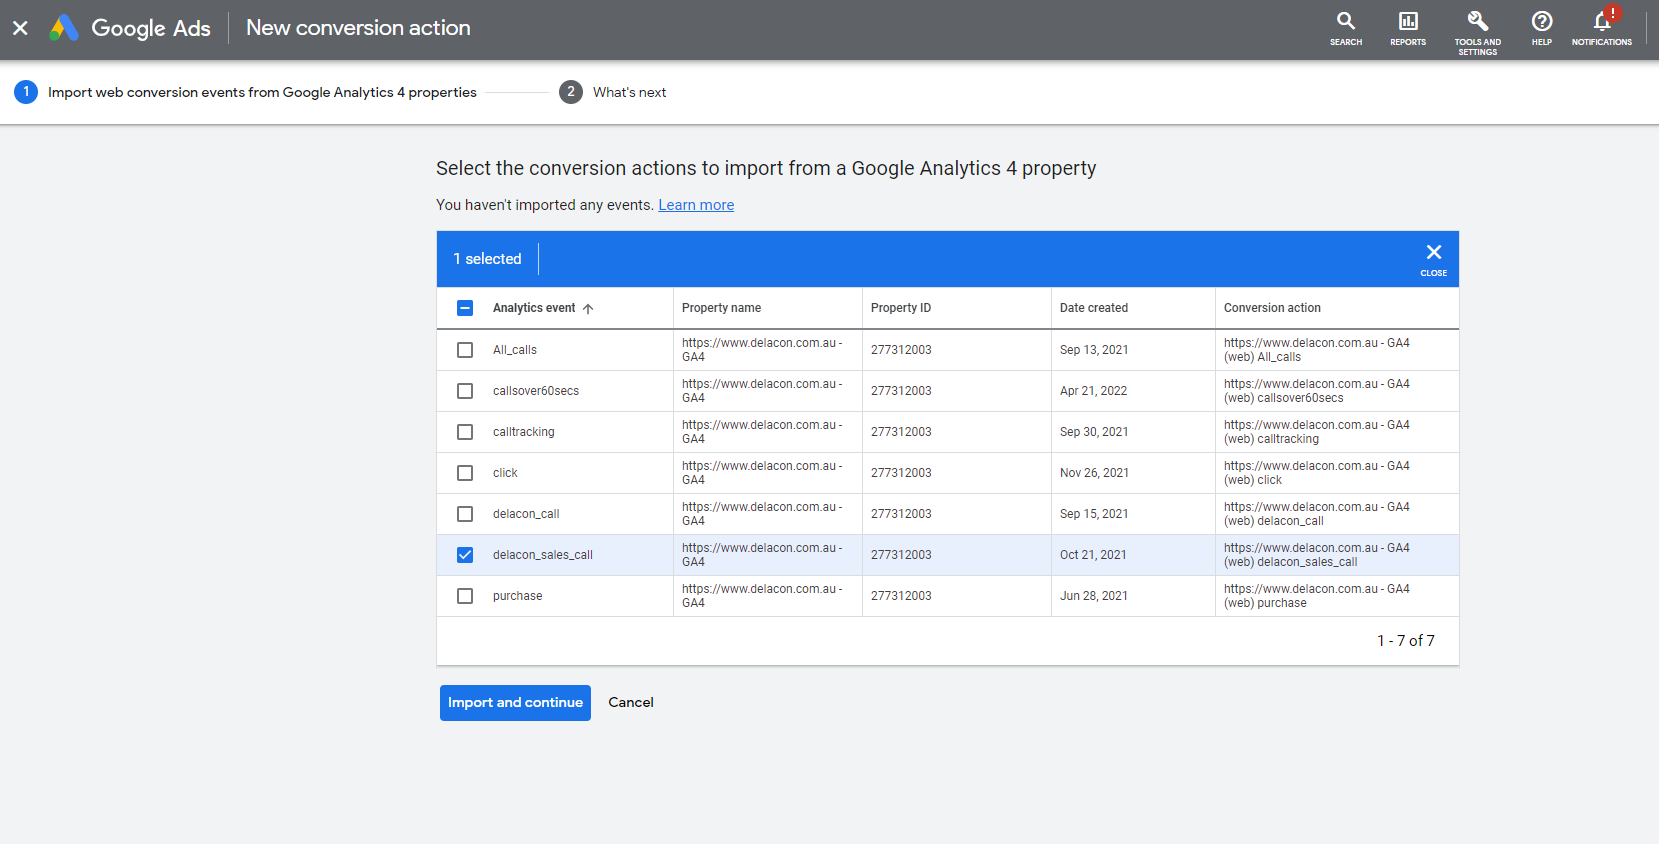Image resolution: width=1659 pixels, height=844 pixels.
Task: Click date Sep 13, 2021
Action: click(1094, 350)
